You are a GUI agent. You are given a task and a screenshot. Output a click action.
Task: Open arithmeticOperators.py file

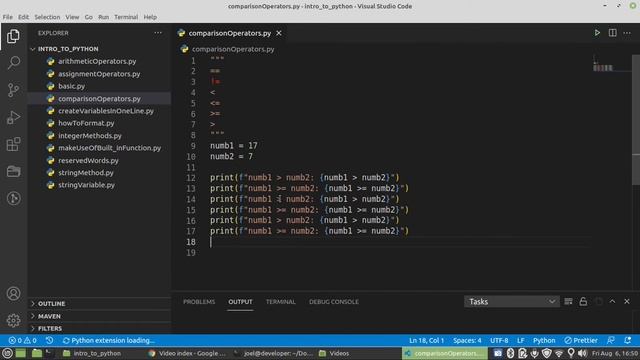point(97,61)
